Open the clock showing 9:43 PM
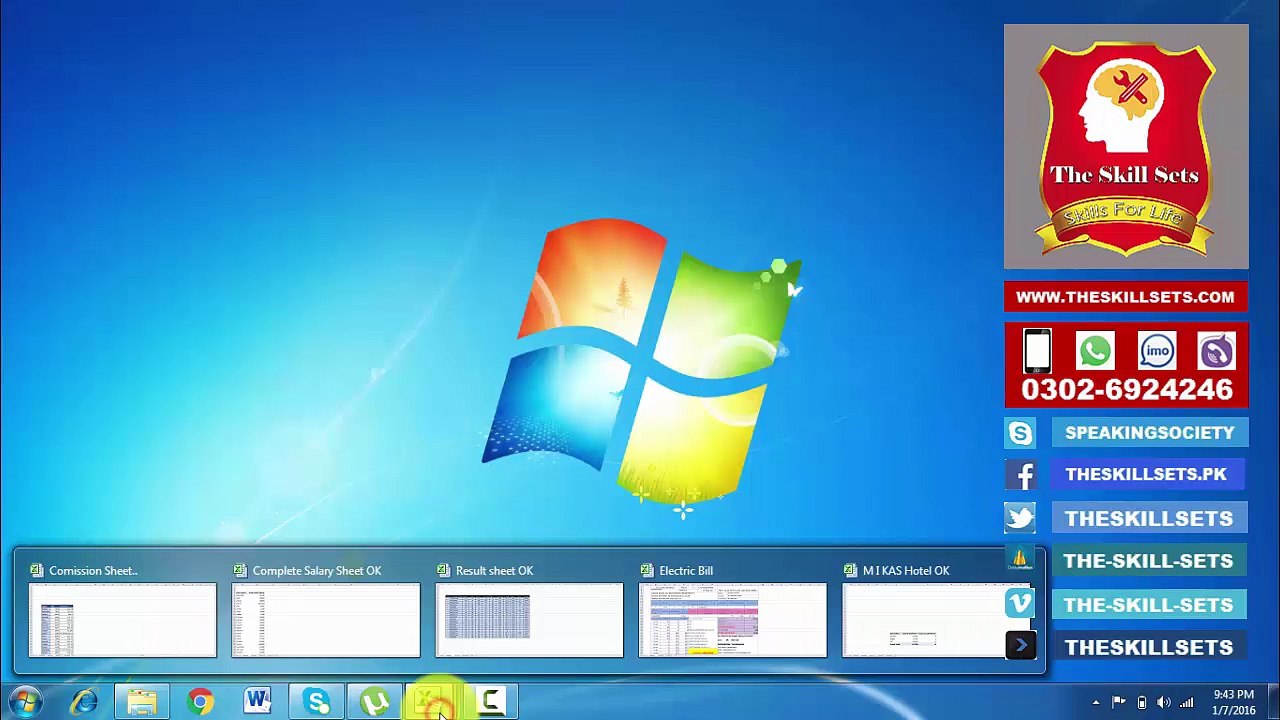This screenshot has height=720, width=1280. [1233, 702]
